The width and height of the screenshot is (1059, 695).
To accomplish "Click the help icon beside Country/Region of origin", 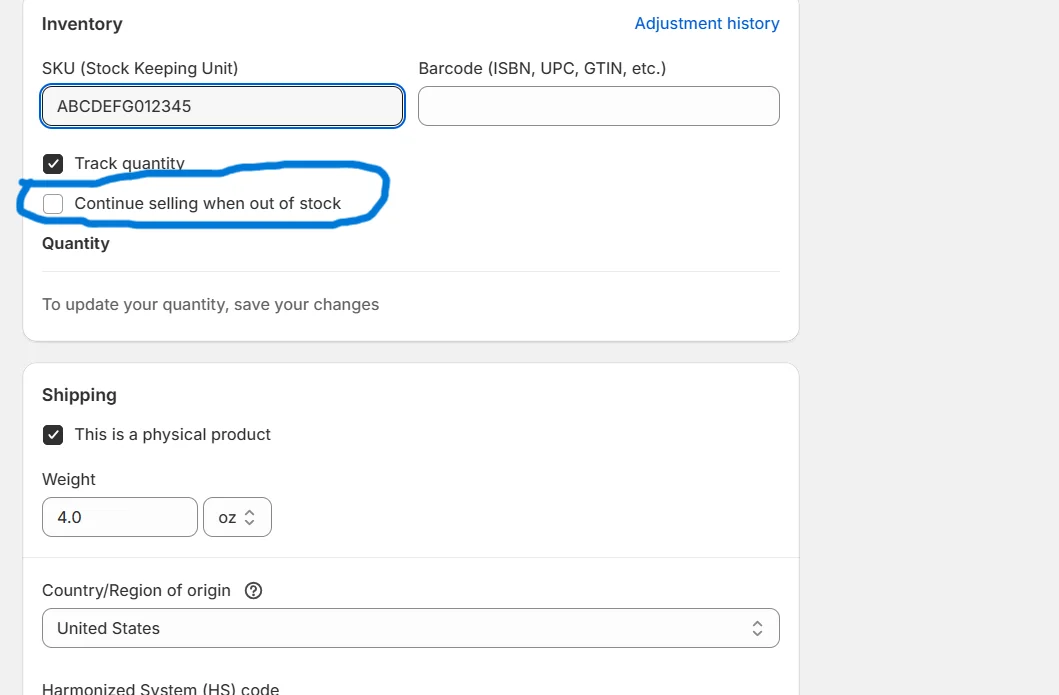I will click(x=253, y=590).
